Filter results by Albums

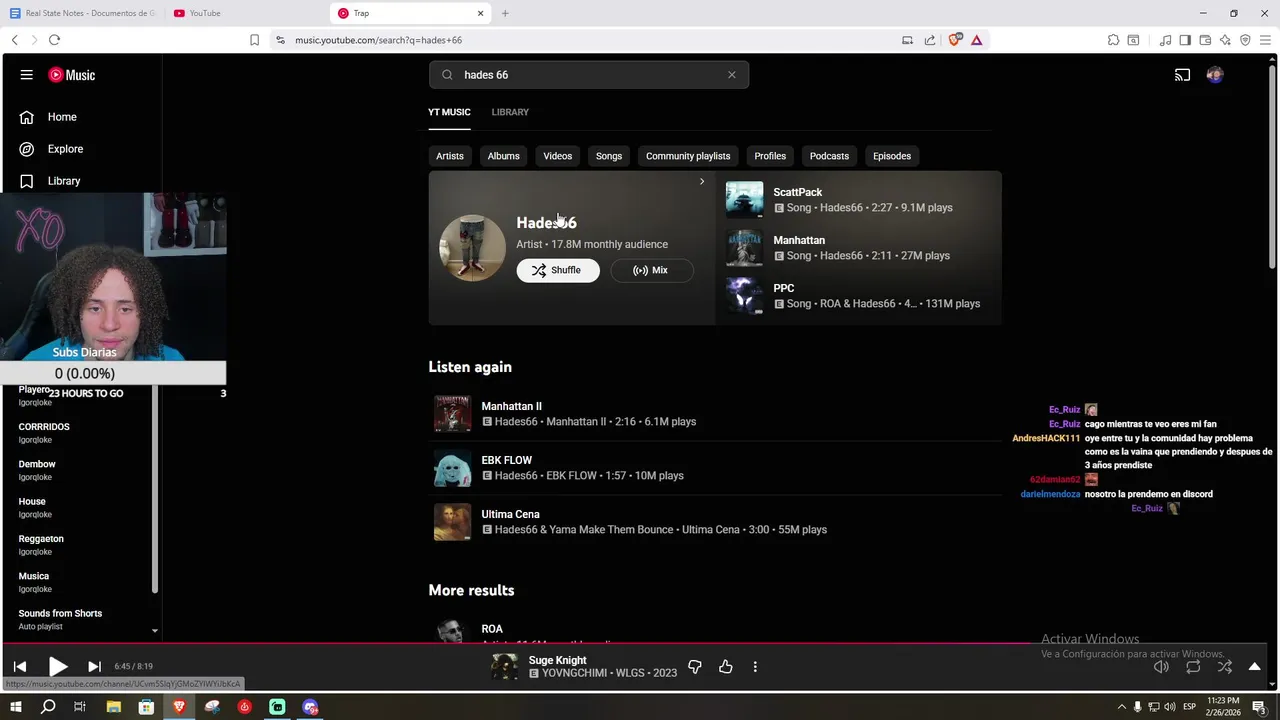point(503,156)
